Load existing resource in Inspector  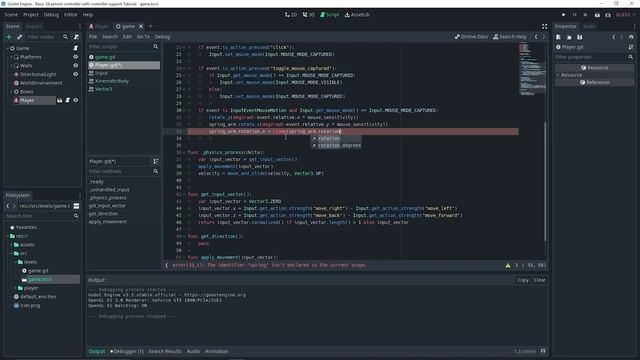click(569, 37)
